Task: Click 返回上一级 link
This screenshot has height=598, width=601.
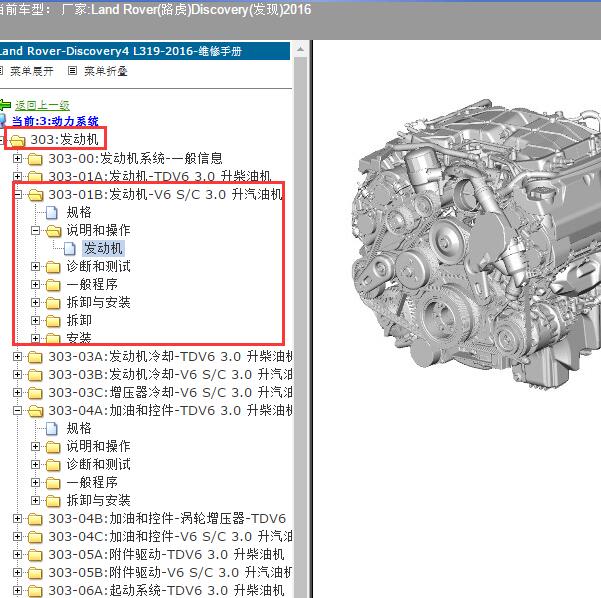Action: [x=43, y=105]
